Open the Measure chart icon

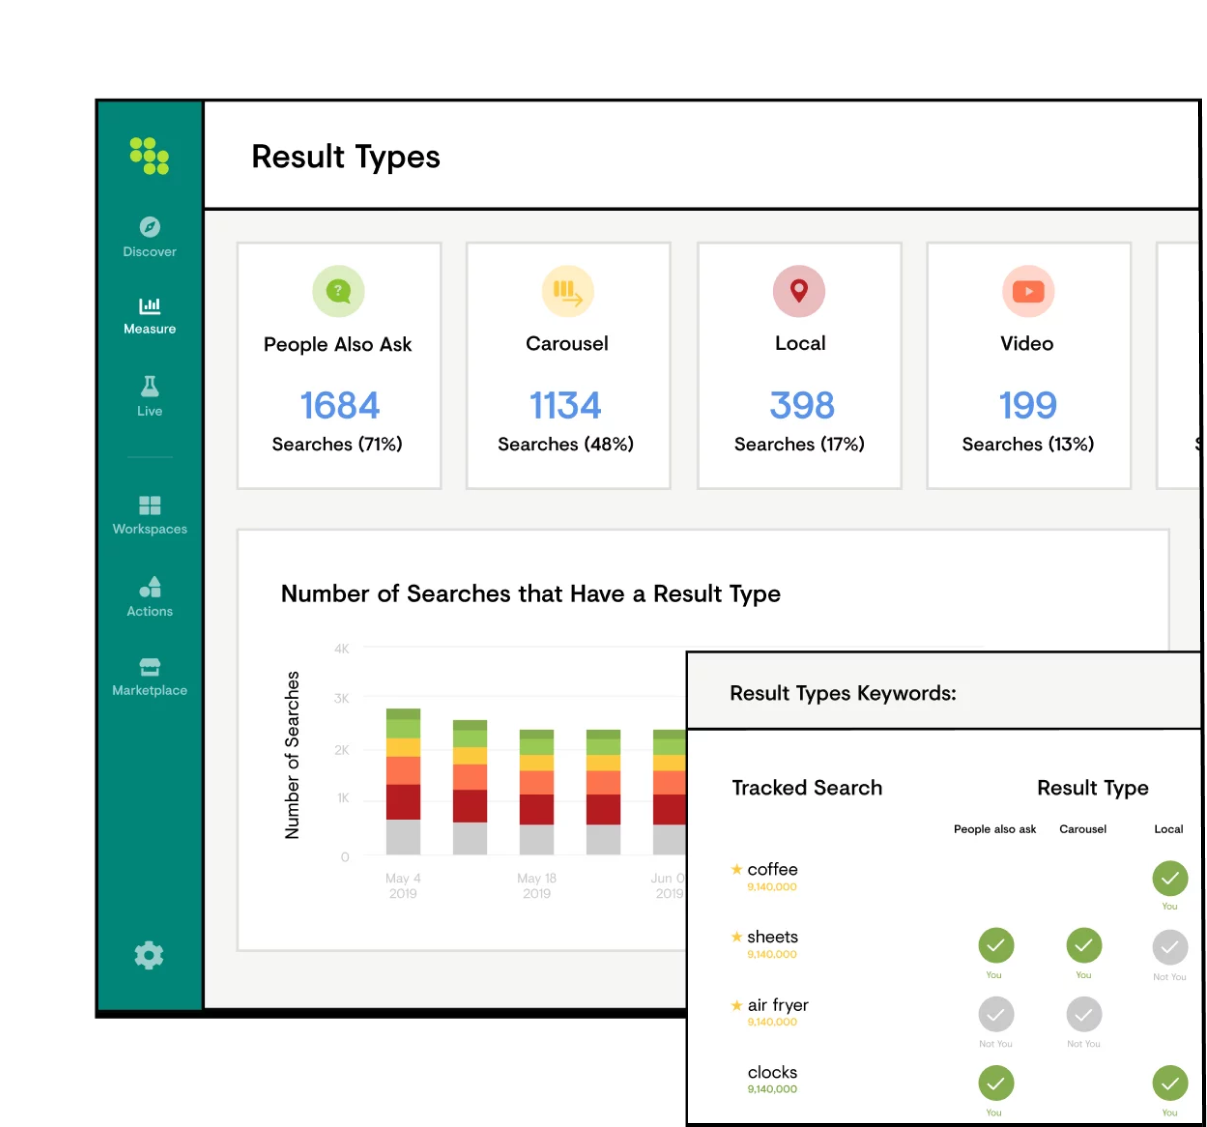(150, 305)
